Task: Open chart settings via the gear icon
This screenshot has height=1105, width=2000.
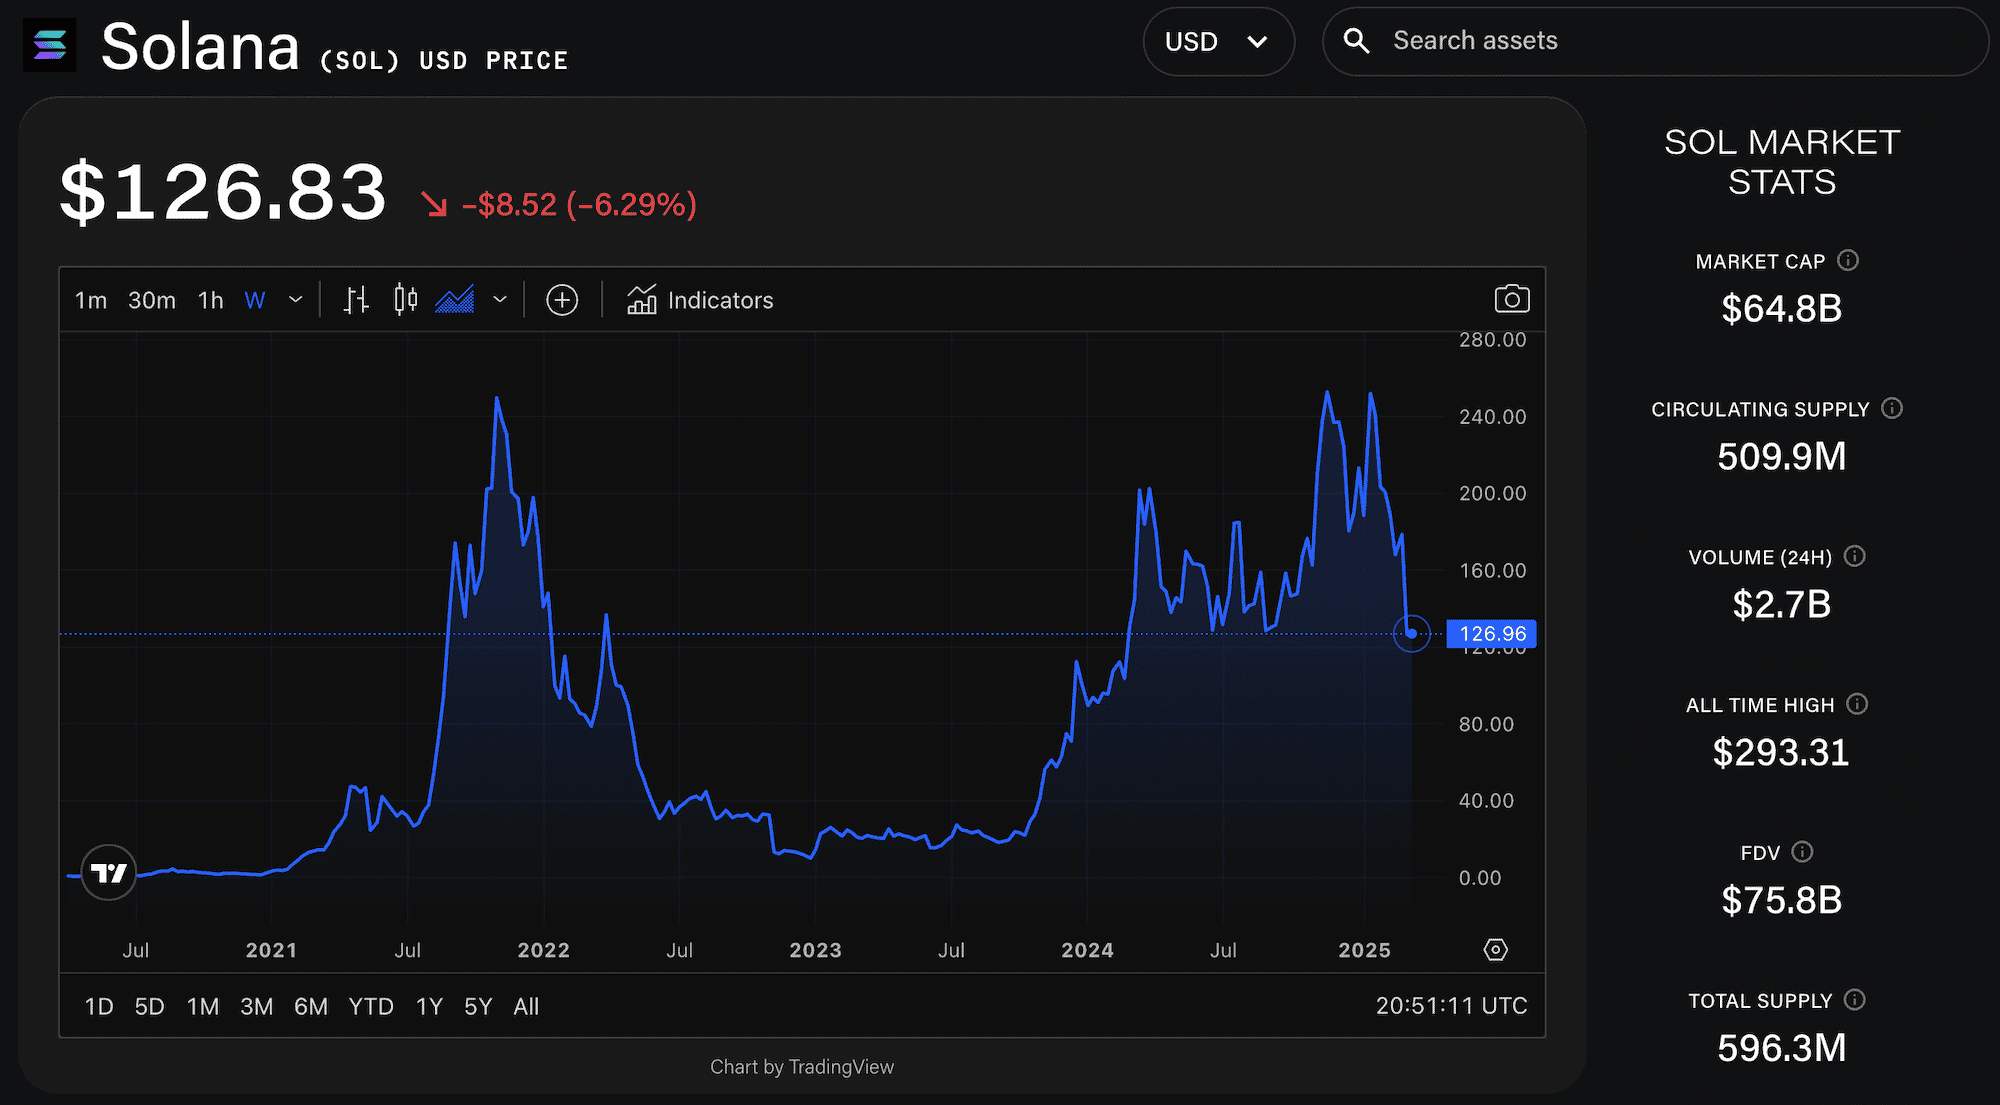Action: click(1495, 949)
